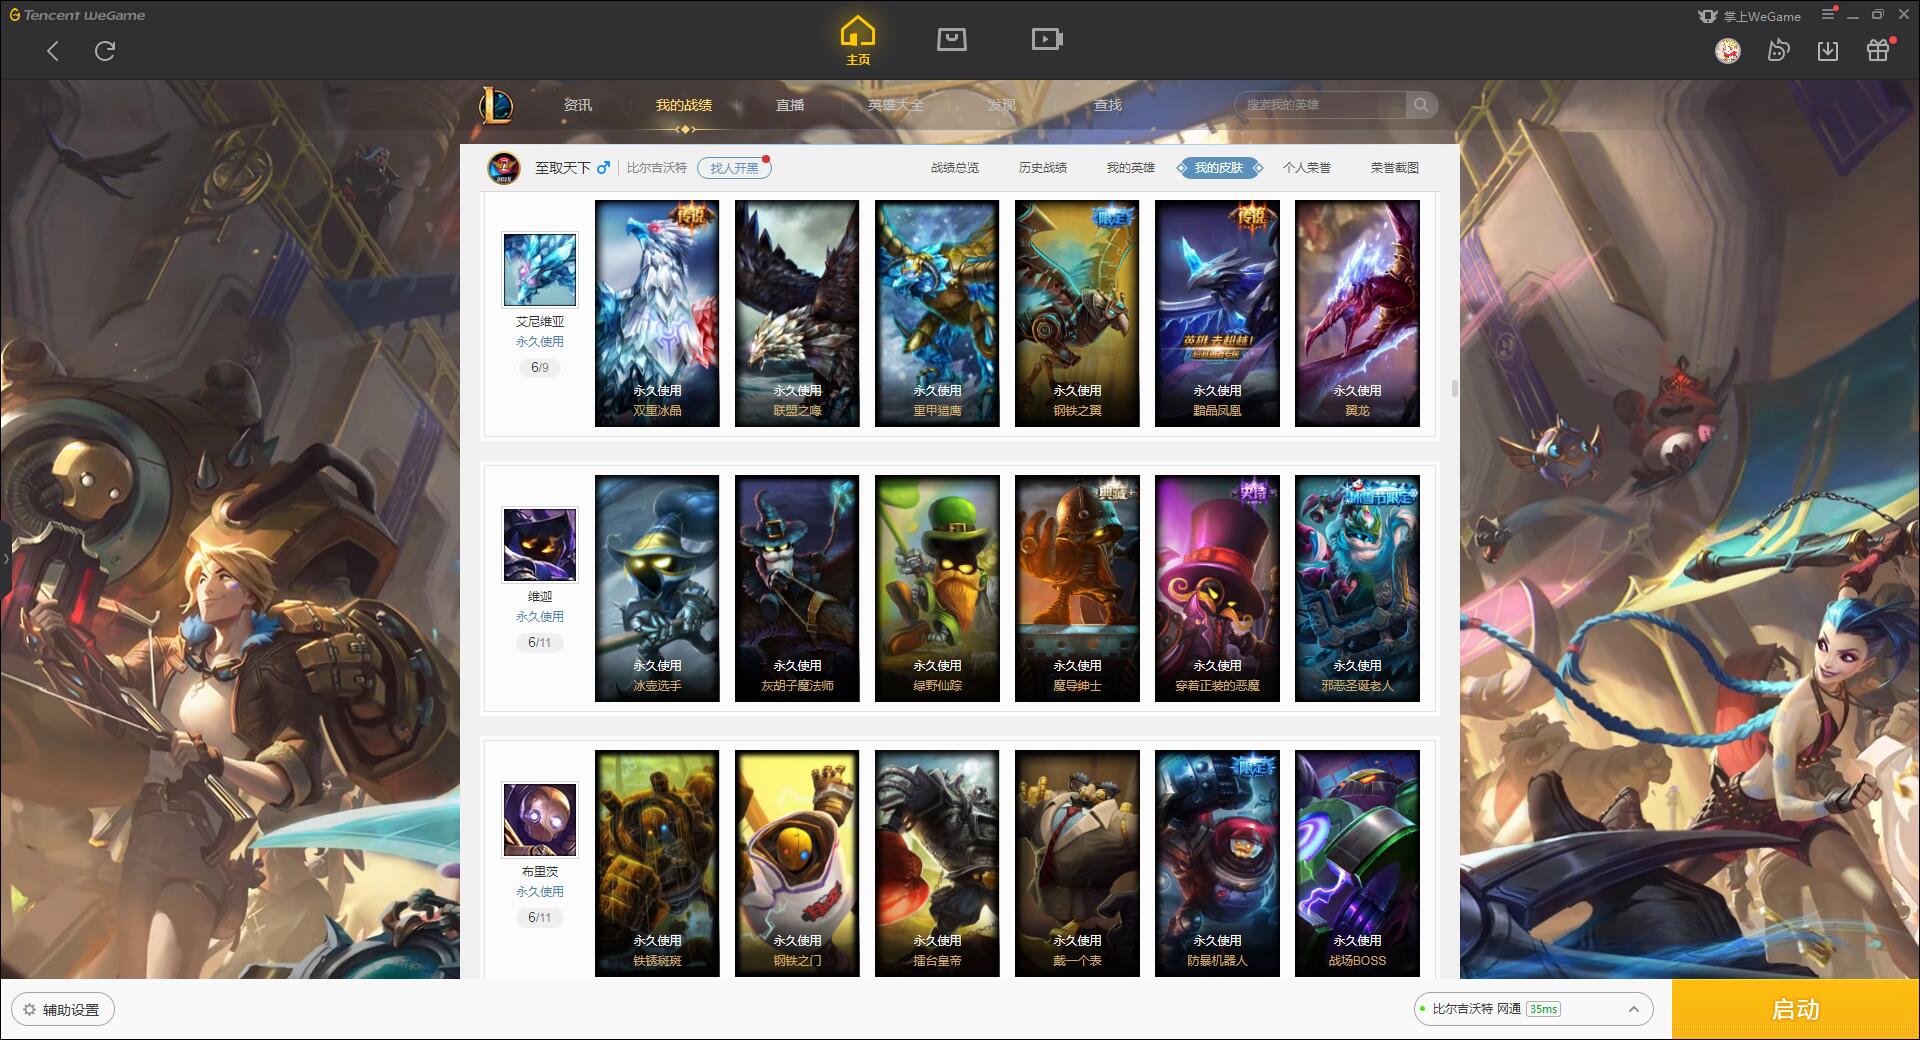1920x1040 pixels.
Task: Open user avatar in top right
Action: point(1727,51)
